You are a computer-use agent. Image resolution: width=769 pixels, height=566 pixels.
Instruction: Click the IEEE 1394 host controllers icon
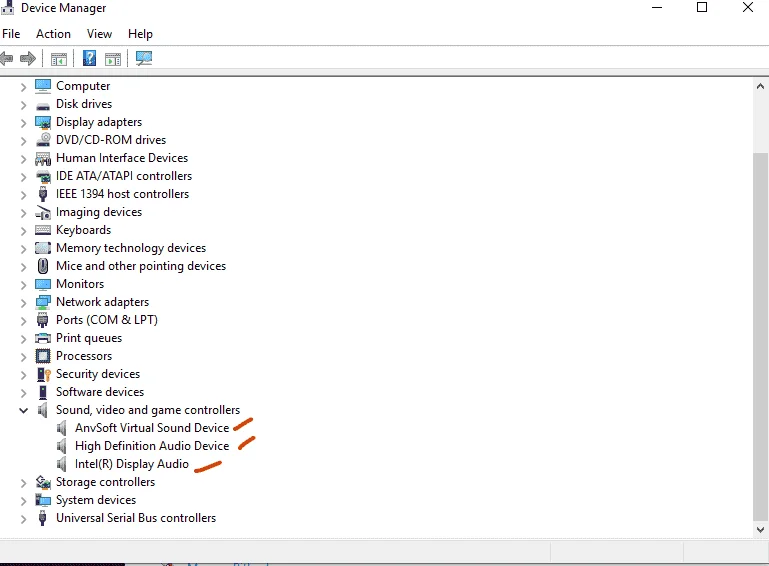click(x=43, y=194)
